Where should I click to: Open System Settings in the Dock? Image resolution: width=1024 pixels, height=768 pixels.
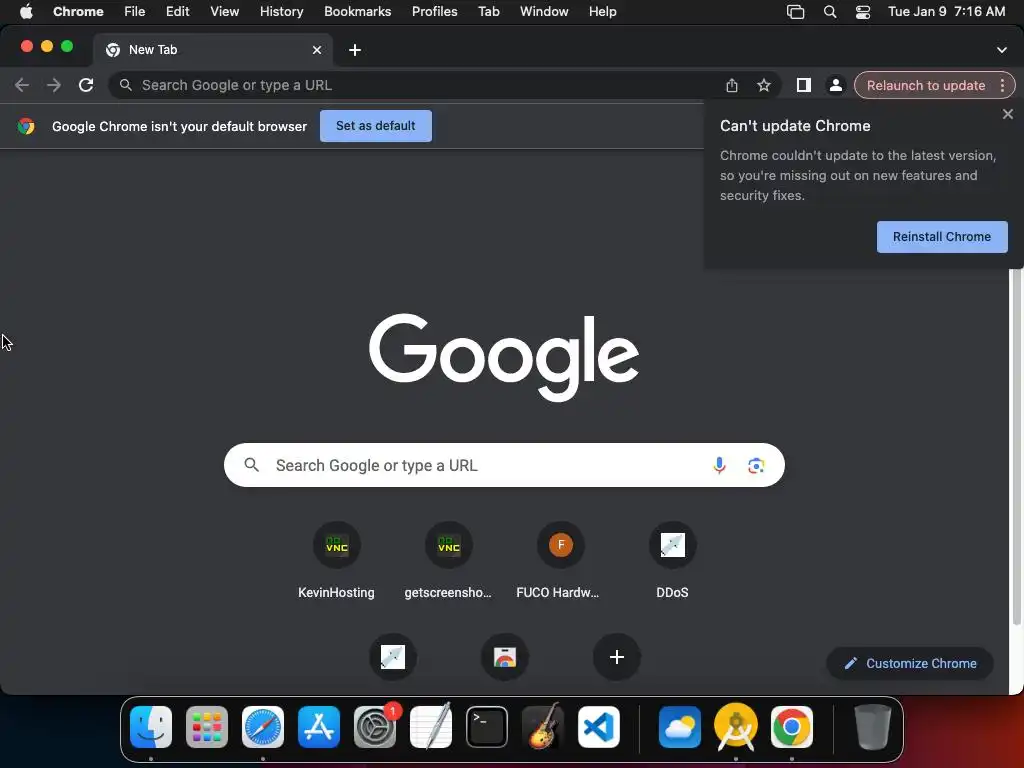coord(375,727)
